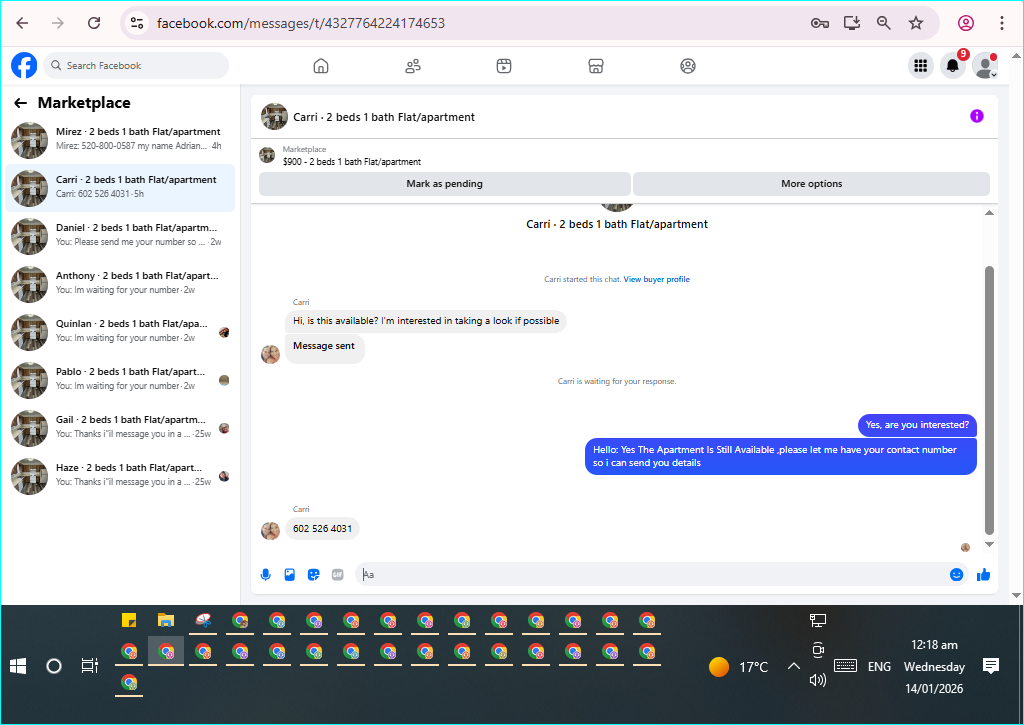Click chat scrollbar up arrow
The height and width of the screenshot is (725, 1024).
989,213
